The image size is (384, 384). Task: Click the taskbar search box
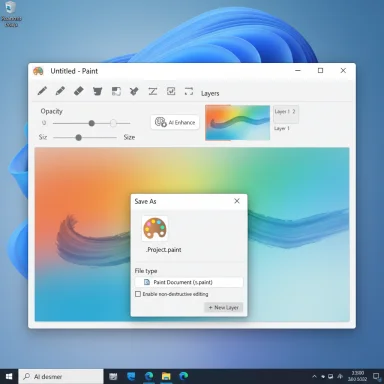coord(61,377)
